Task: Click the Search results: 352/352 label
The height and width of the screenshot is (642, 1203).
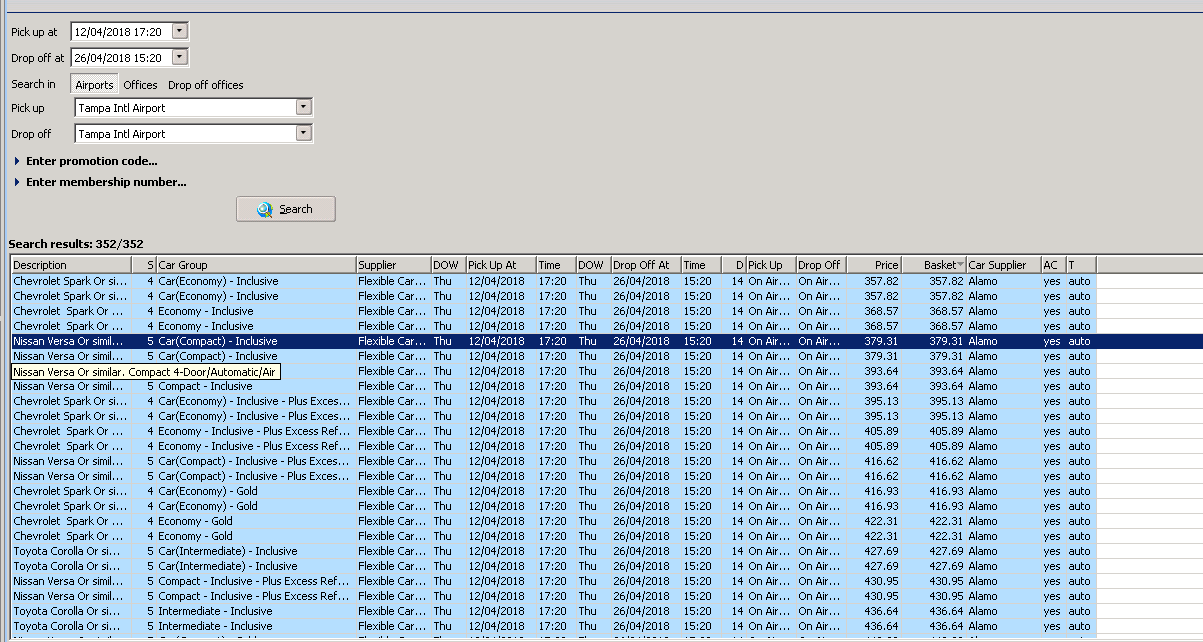Action: (76, 244)
